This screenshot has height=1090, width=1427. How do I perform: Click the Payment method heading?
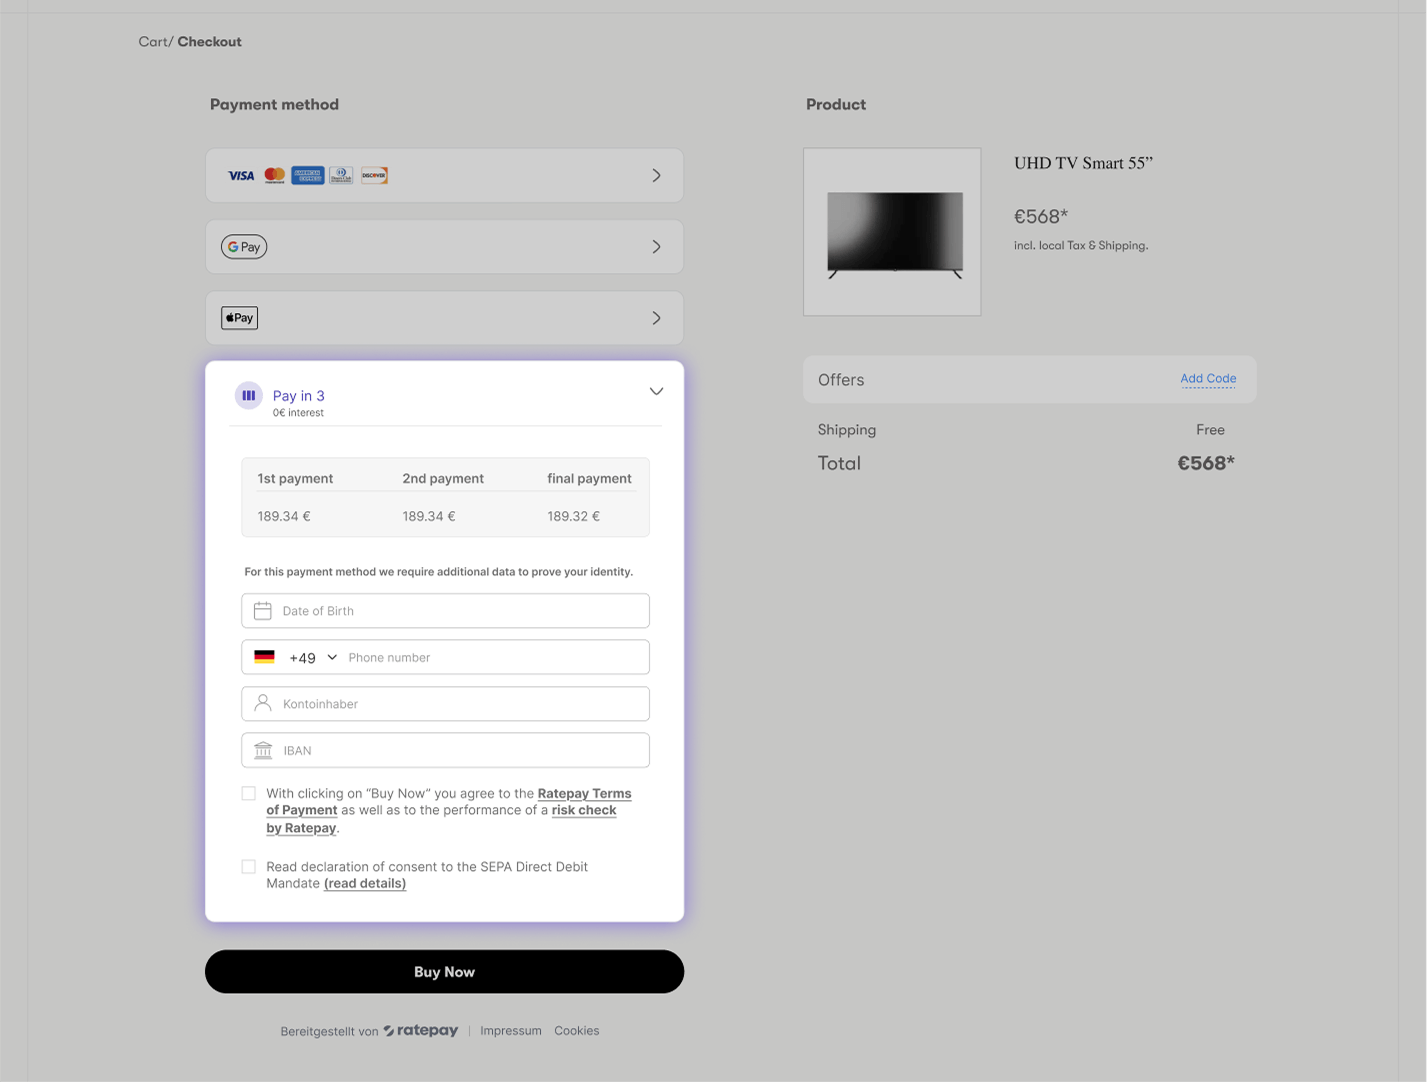pos(274,104)
